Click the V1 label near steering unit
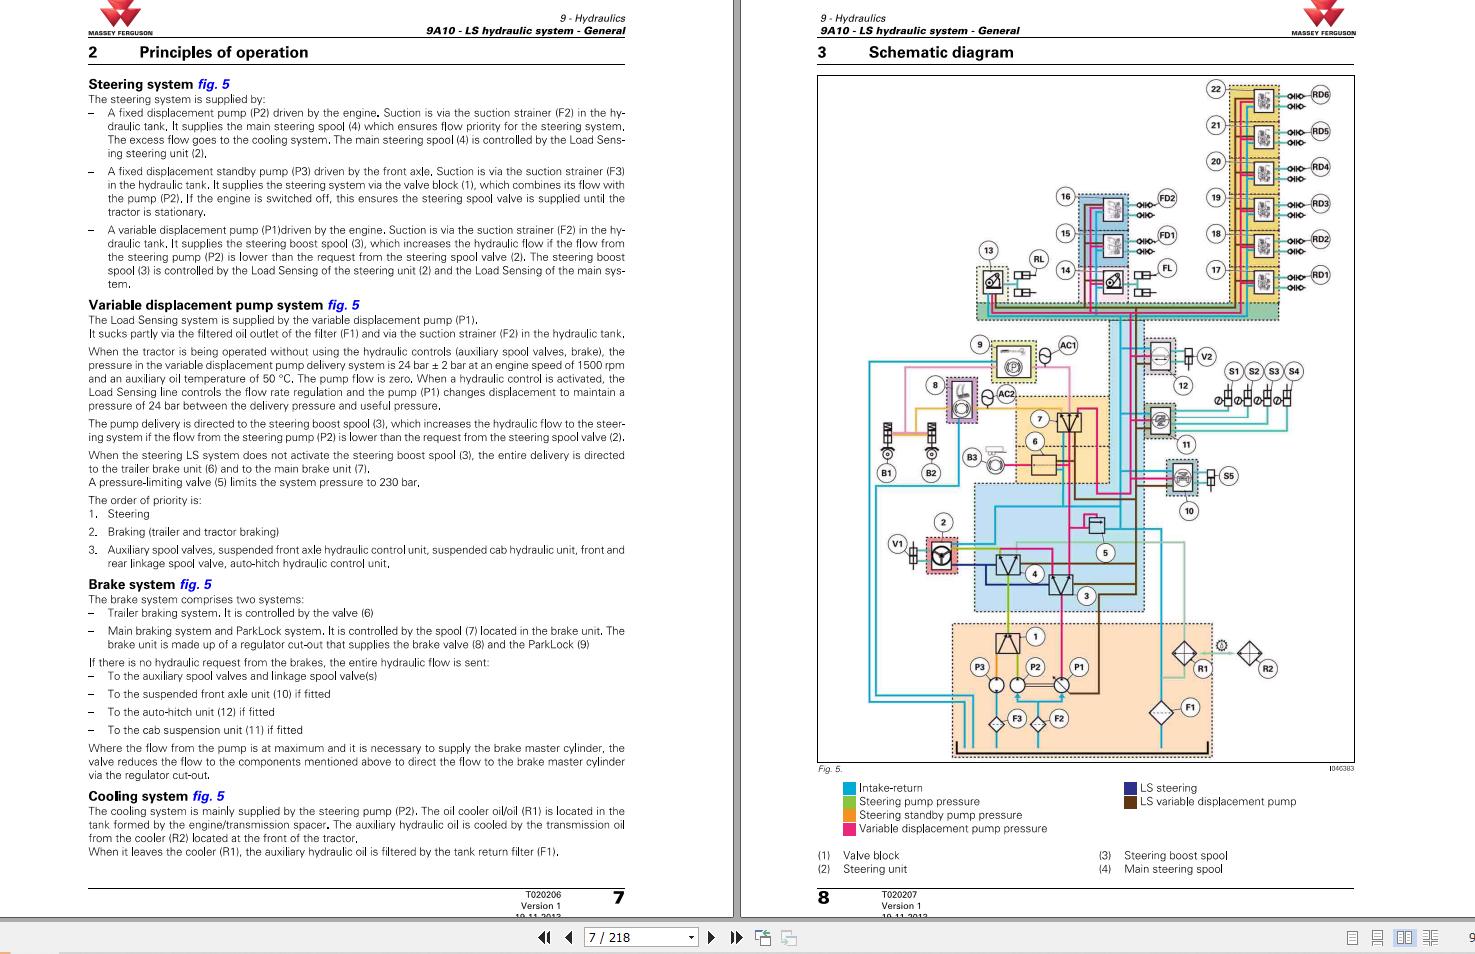 pos(898,544)
